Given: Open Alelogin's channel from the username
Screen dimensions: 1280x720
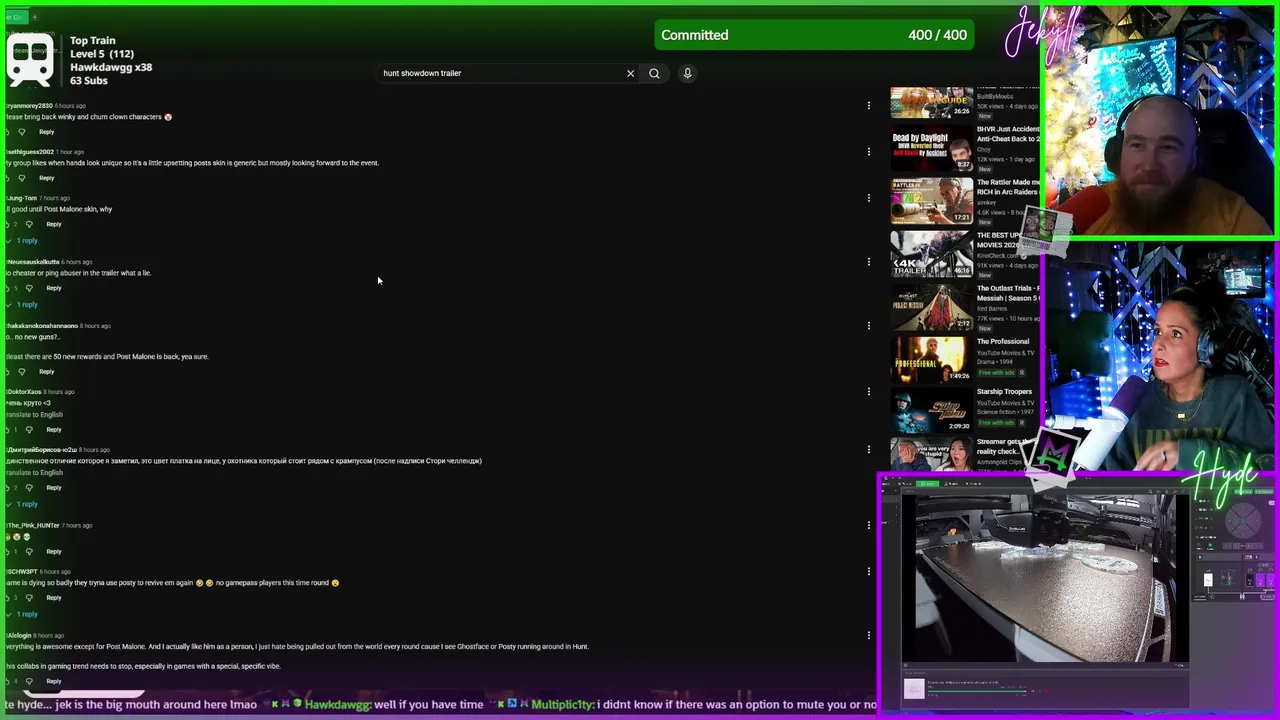Looking at the screenshot, I should pos(20,636).
